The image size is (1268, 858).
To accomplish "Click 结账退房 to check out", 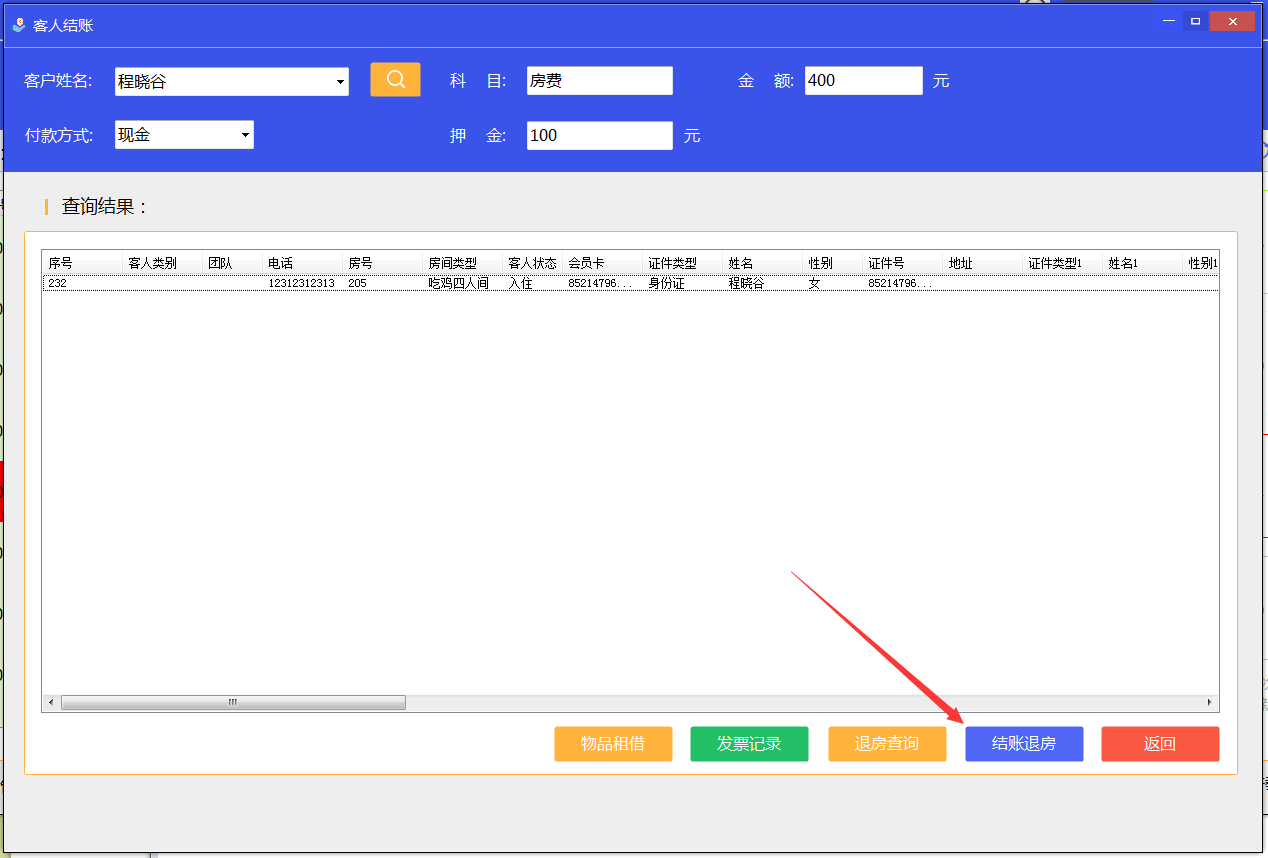I will coord(1024,744).
